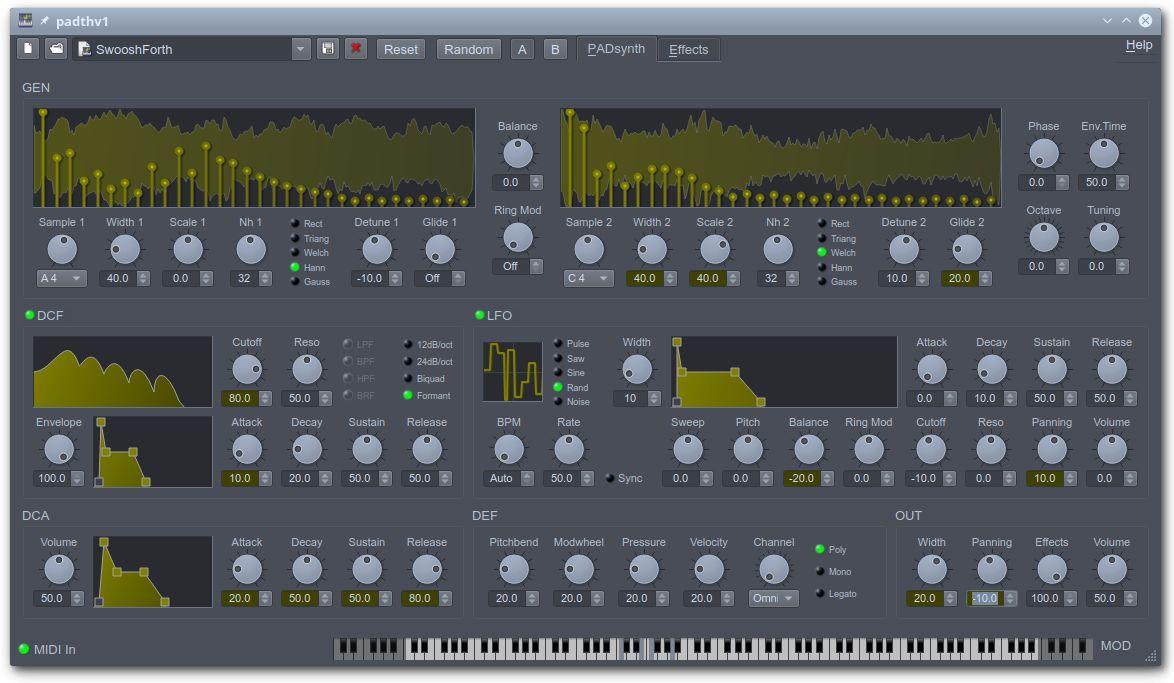
Task: Click the LFO Panning knob
Action: tap(1051, 449)
